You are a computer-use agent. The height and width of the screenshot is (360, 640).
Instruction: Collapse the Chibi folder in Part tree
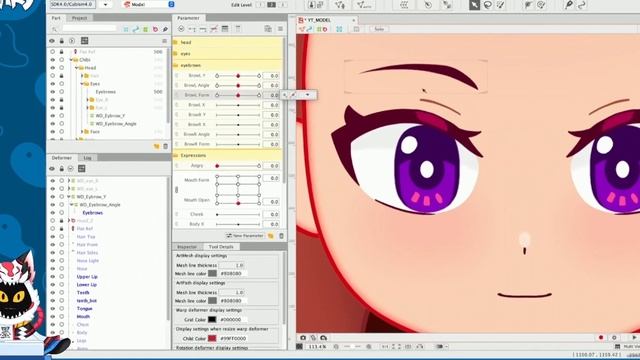coord(71,60)
